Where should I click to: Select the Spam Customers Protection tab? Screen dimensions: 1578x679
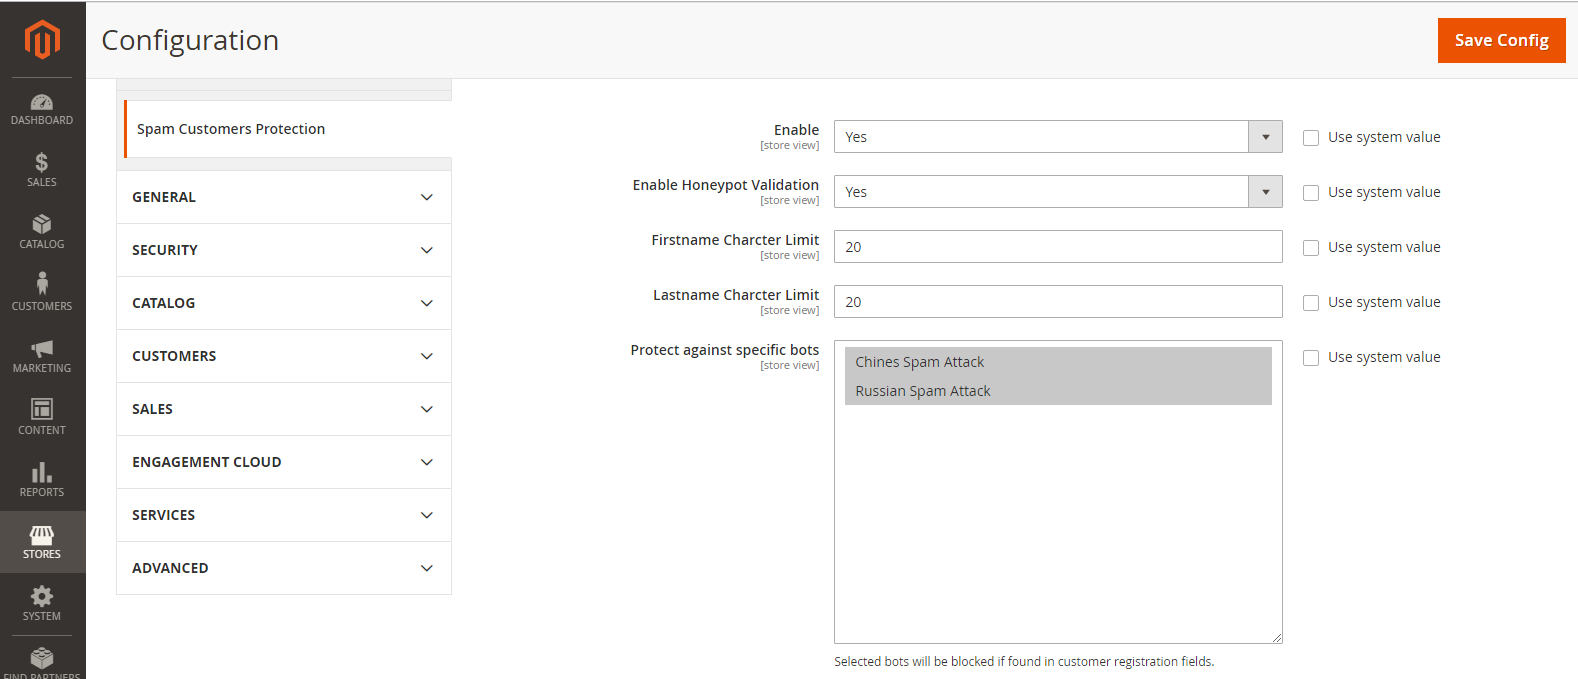click(x=231, y=129)
